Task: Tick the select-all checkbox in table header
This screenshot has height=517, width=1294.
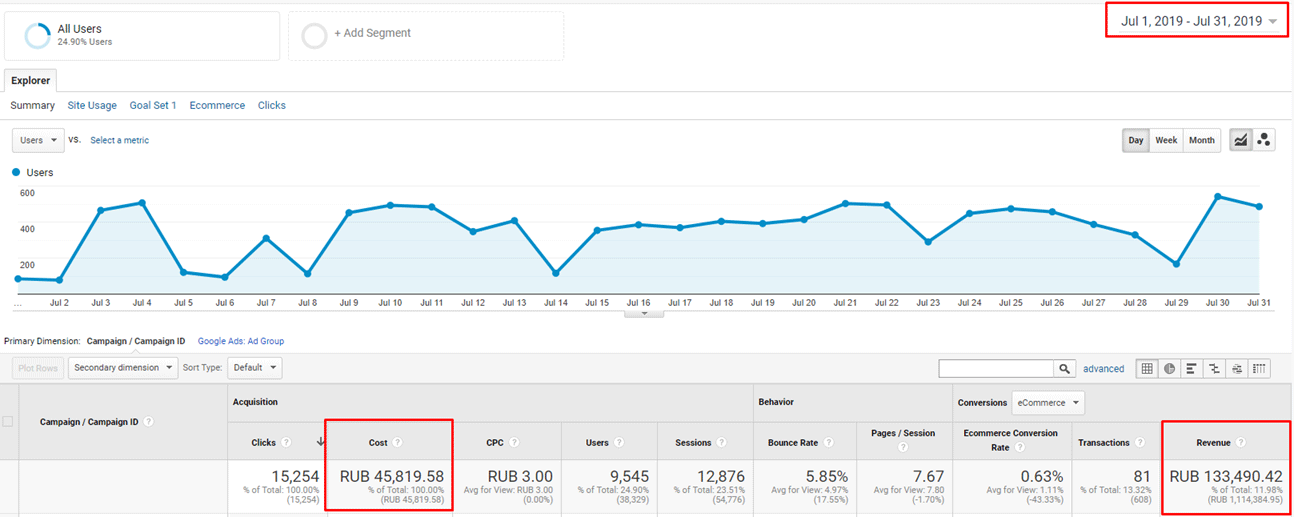Action: click(x=8, y=422)
